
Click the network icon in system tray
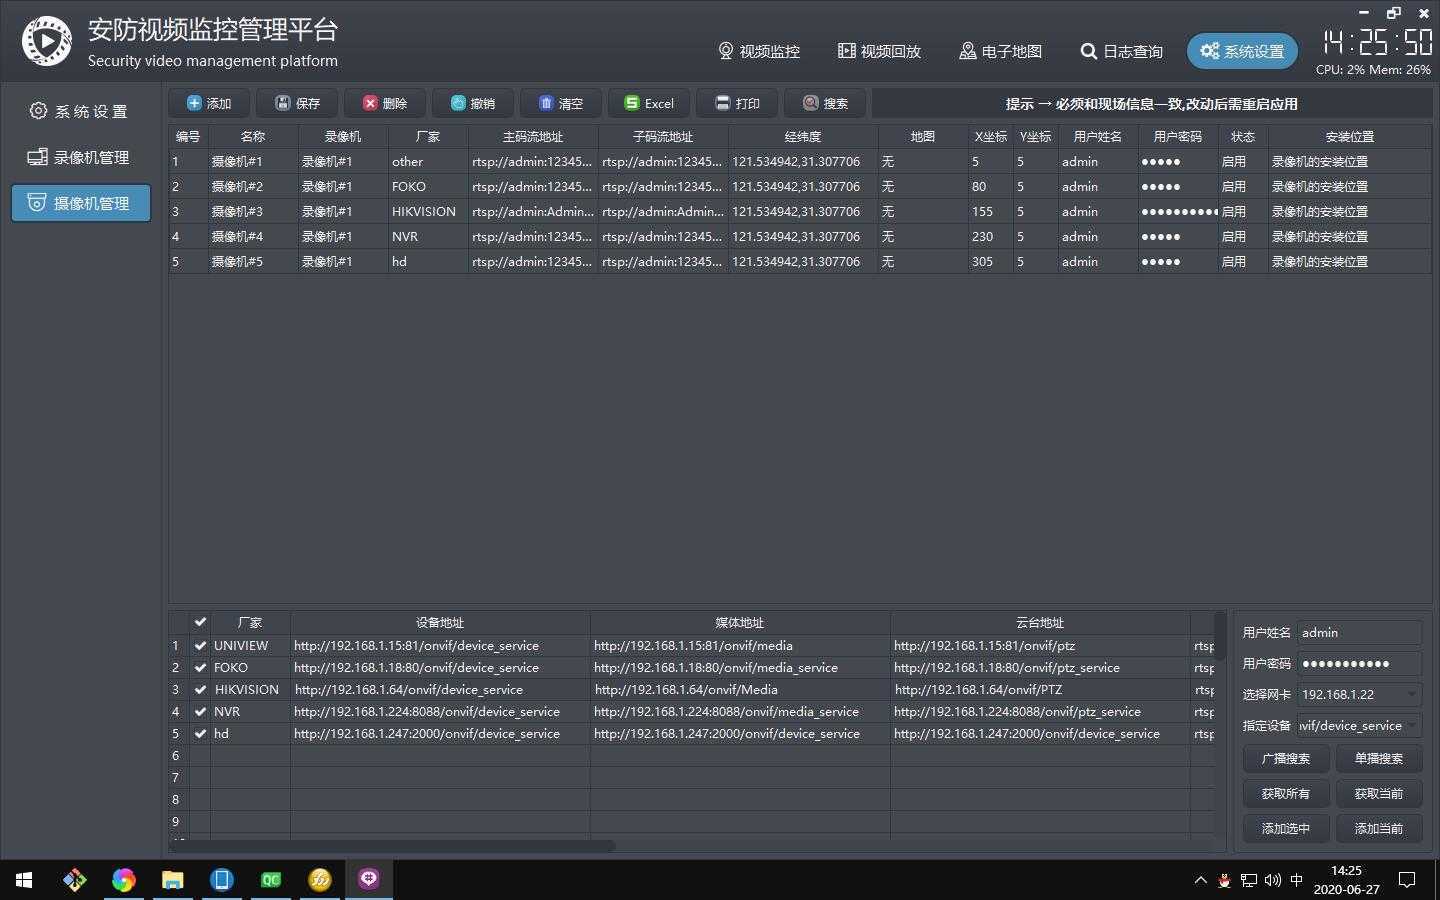click(1249, 880)
